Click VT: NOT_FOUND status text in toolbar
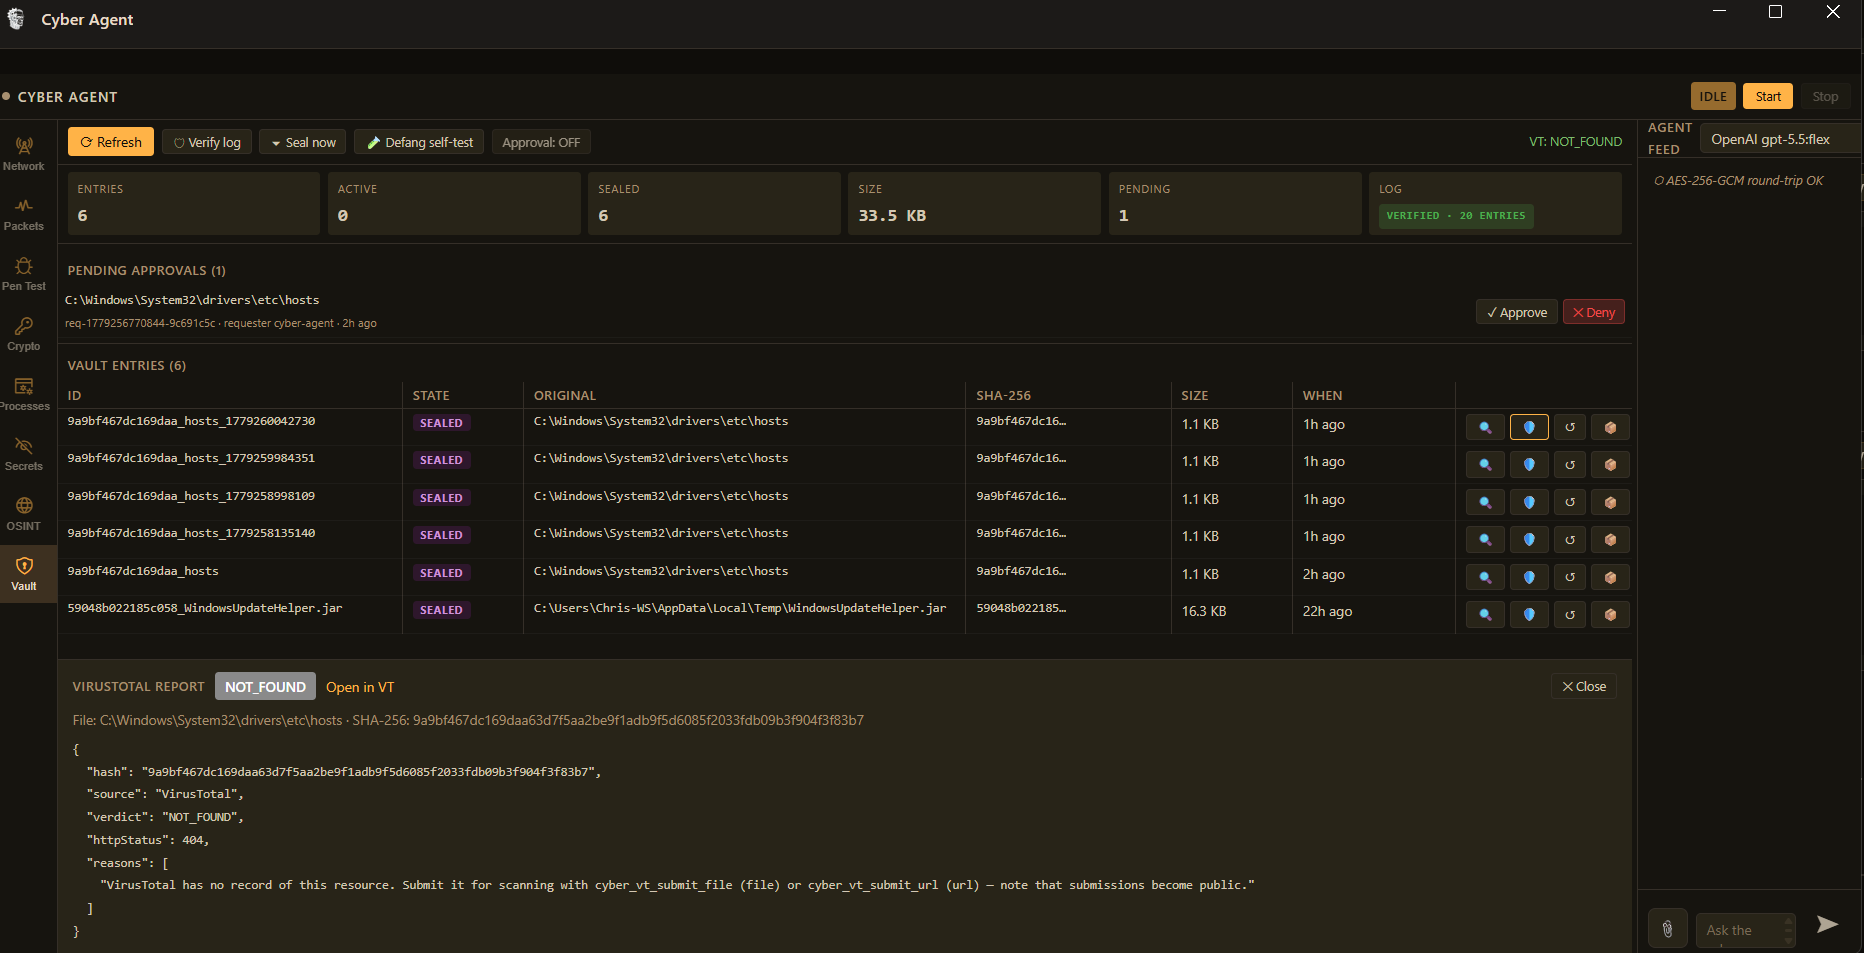The width and height of the screenshot is (1864, 953). click(x=1575, y=142)
